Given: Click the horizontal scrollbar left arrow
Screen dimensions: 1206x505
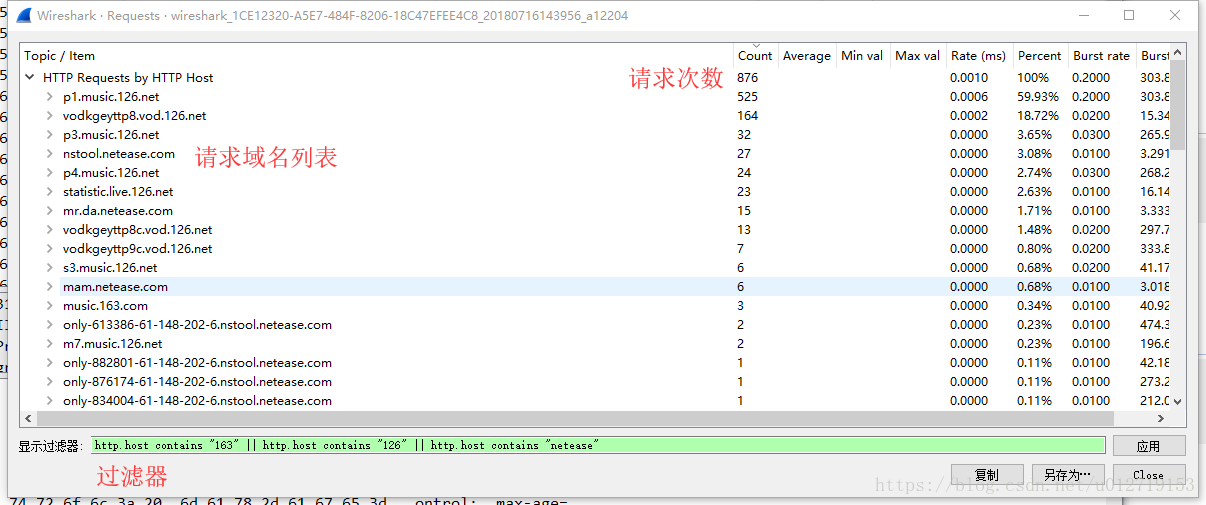Looking at the screenshot, I should tap(28, 418).
